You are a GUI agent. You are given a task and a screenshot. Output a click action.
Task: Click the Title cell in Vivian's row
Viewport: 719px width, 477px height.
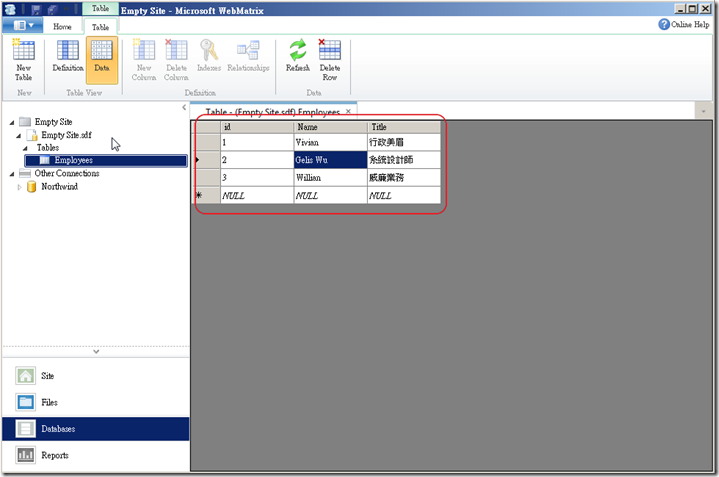point(404,142)
